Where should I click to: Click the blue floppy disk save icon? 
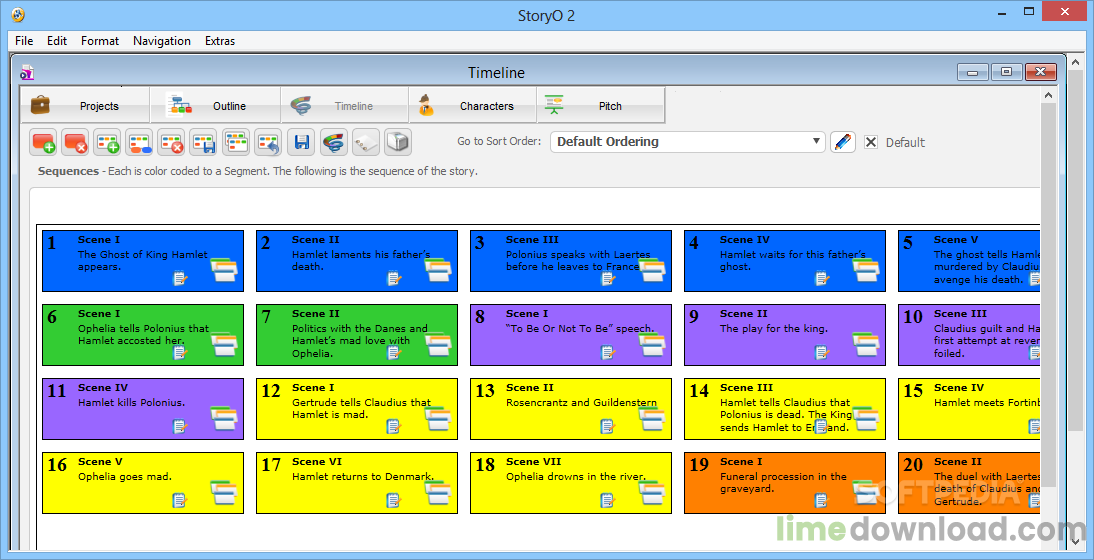[302, 142]
